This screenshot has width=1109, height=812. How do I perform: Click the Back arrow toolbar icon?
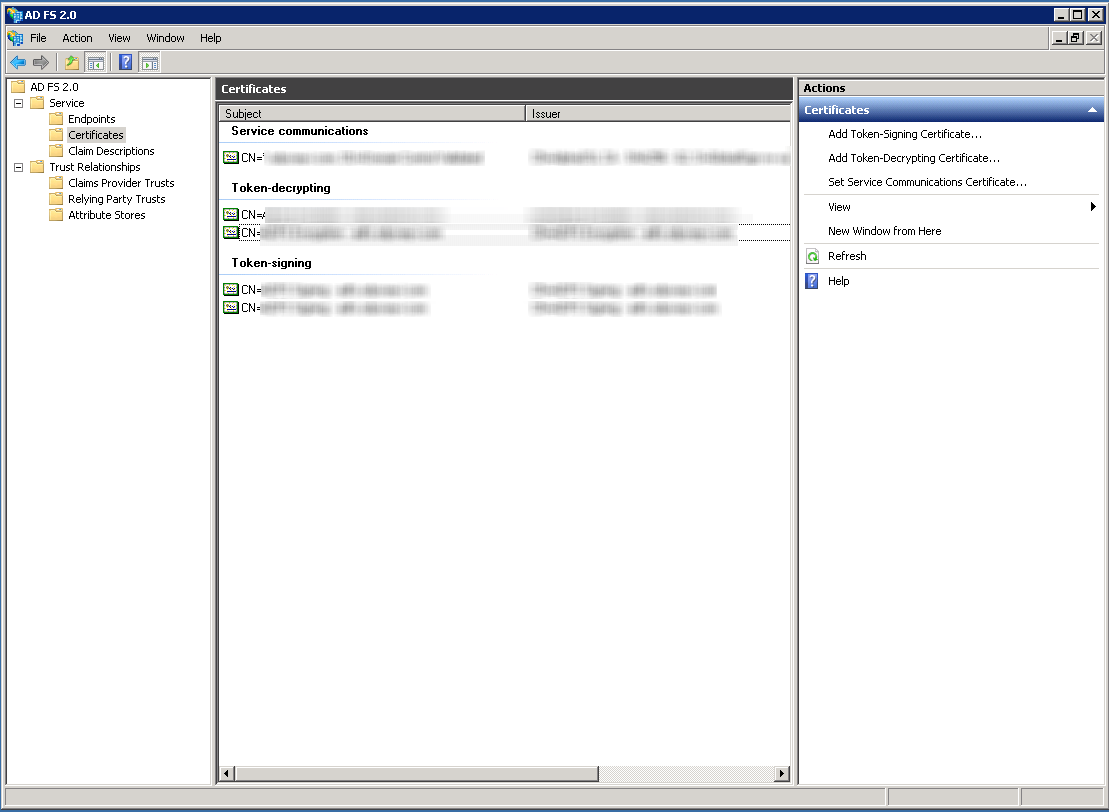pyautogui.click(x=18, y=62)
